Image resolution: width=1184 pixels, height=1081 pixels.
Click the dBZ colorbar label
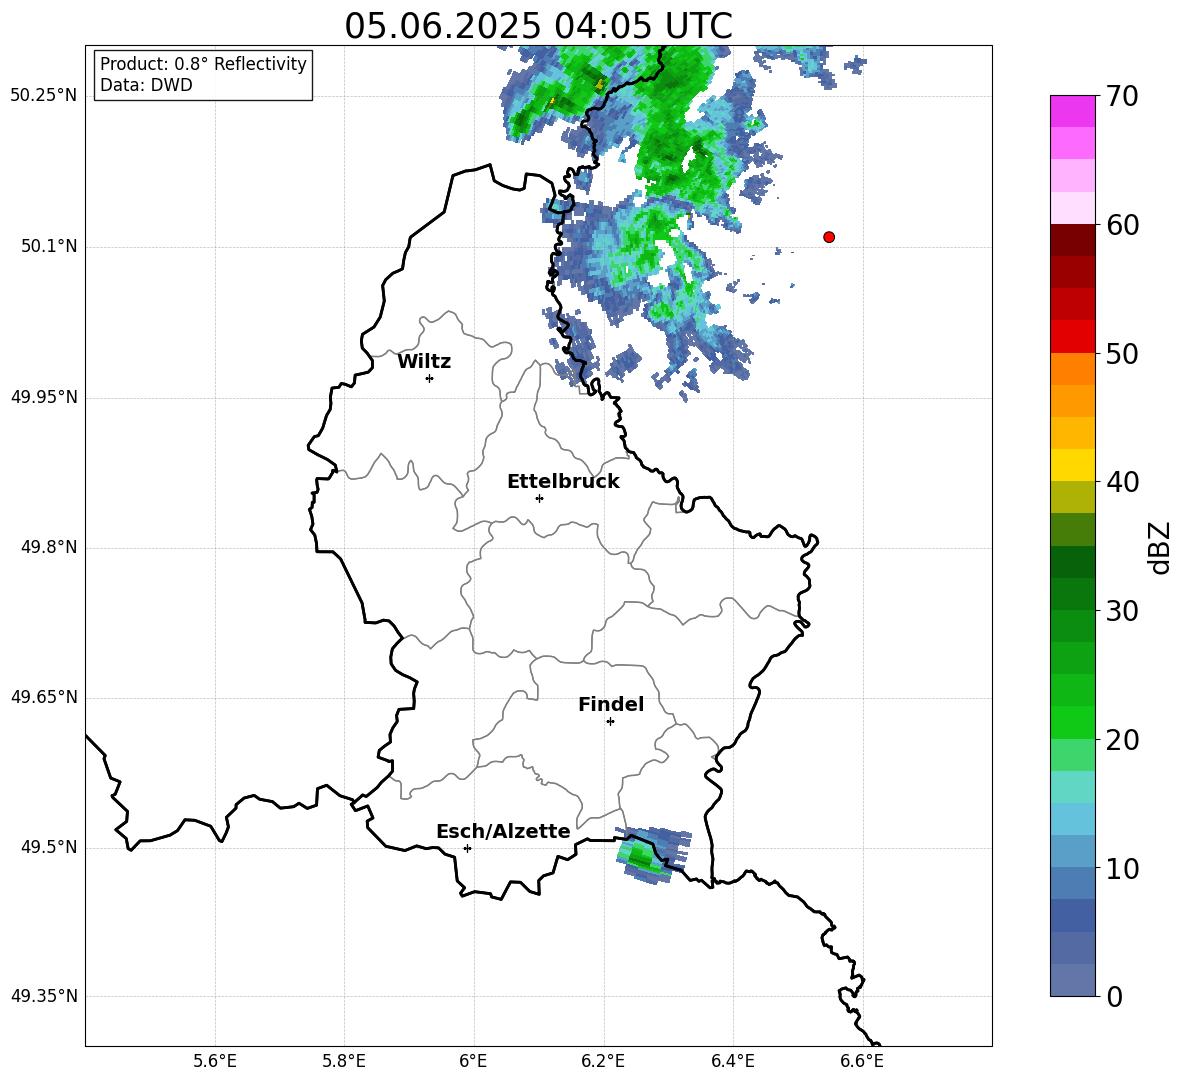click(1159, 547)
